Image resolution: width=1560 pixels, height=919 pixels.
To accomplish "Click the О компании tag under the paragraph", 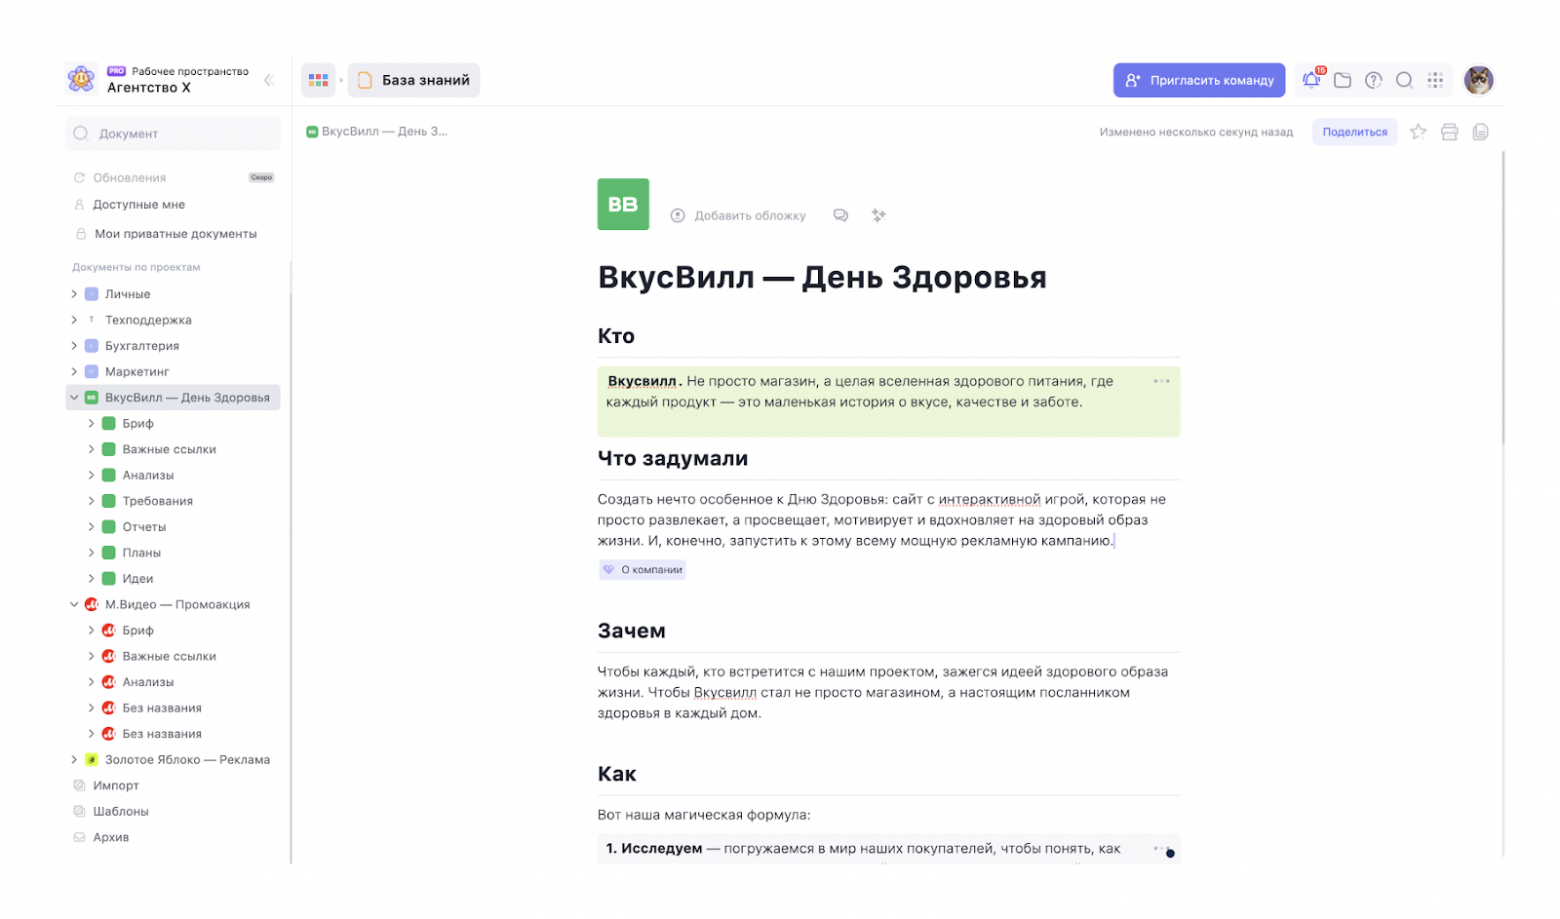I will (x=642, y=569).
